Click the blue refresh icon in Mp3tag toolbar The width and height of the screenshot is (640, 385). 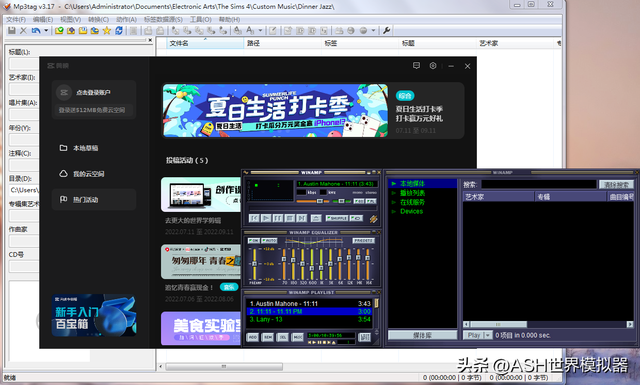click(x=119, y=31)
